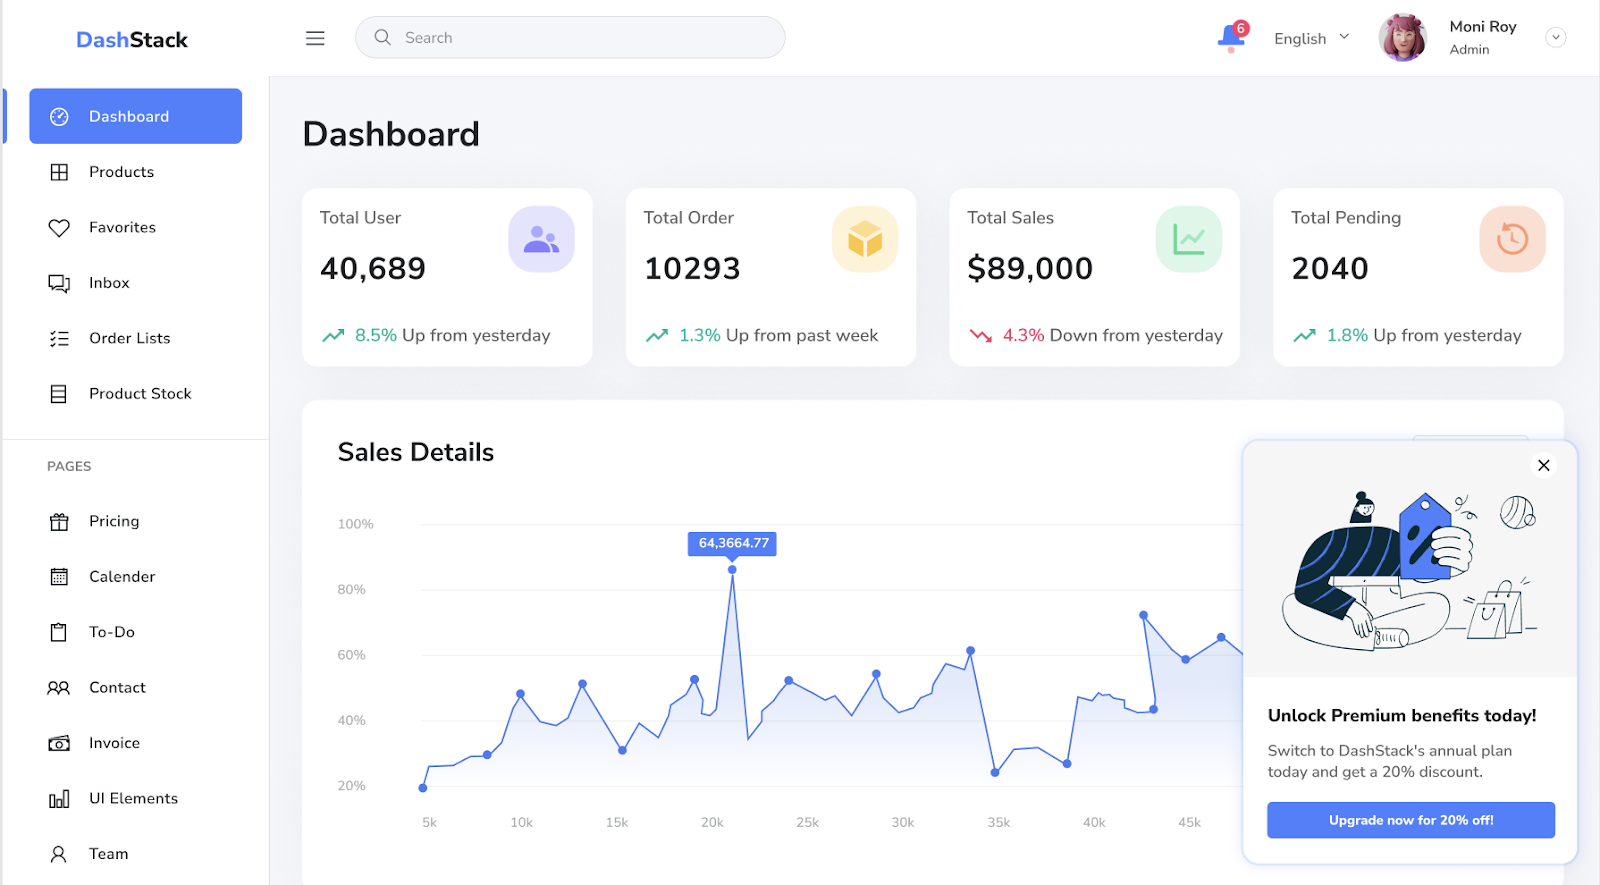Click the Total Sales chart icon
Viewport: 1600px width, 885px height.
[x=1188, y=239]
